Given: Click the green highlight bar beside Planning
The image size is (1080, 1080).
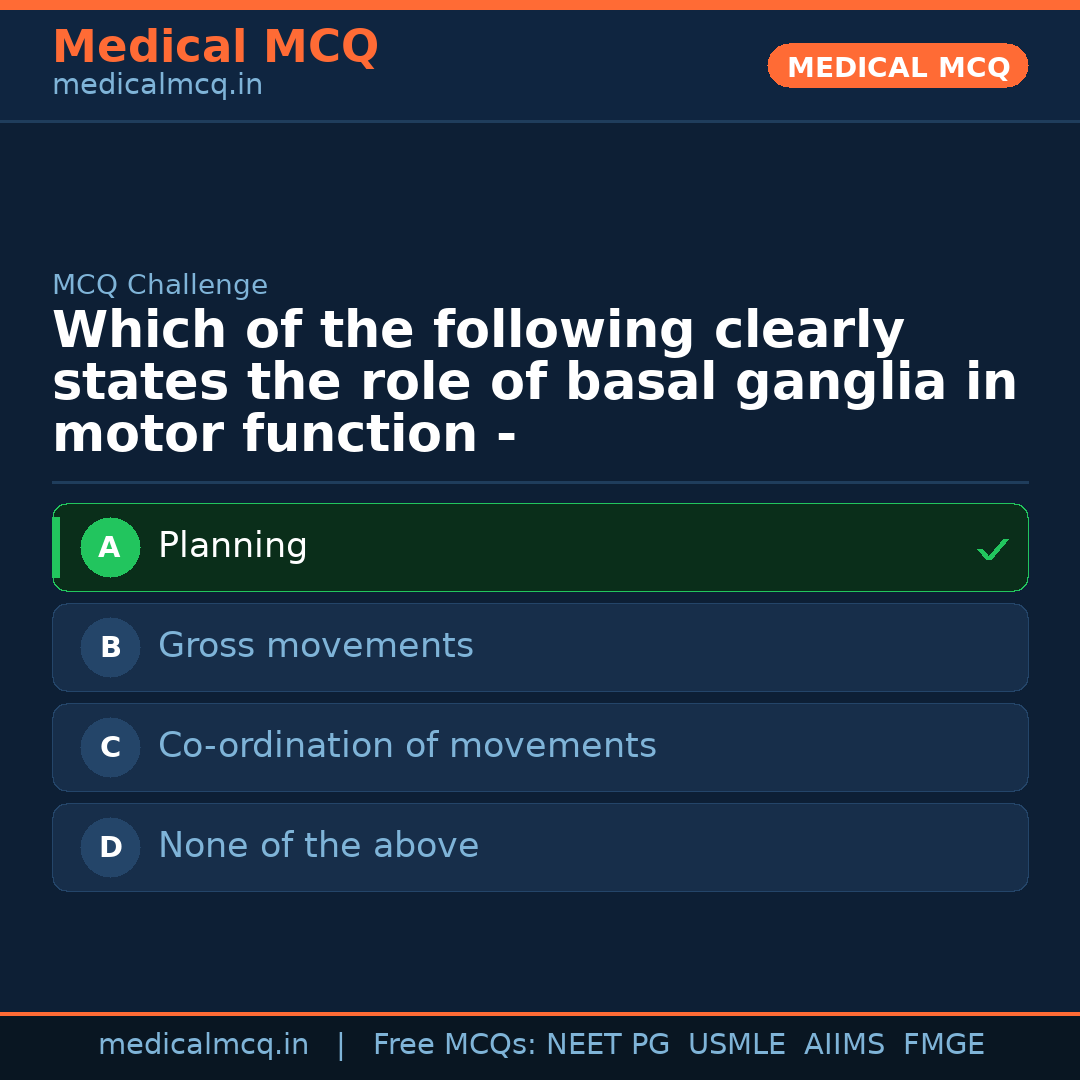Looking at the screenshot, I should [x=56, y=547].
